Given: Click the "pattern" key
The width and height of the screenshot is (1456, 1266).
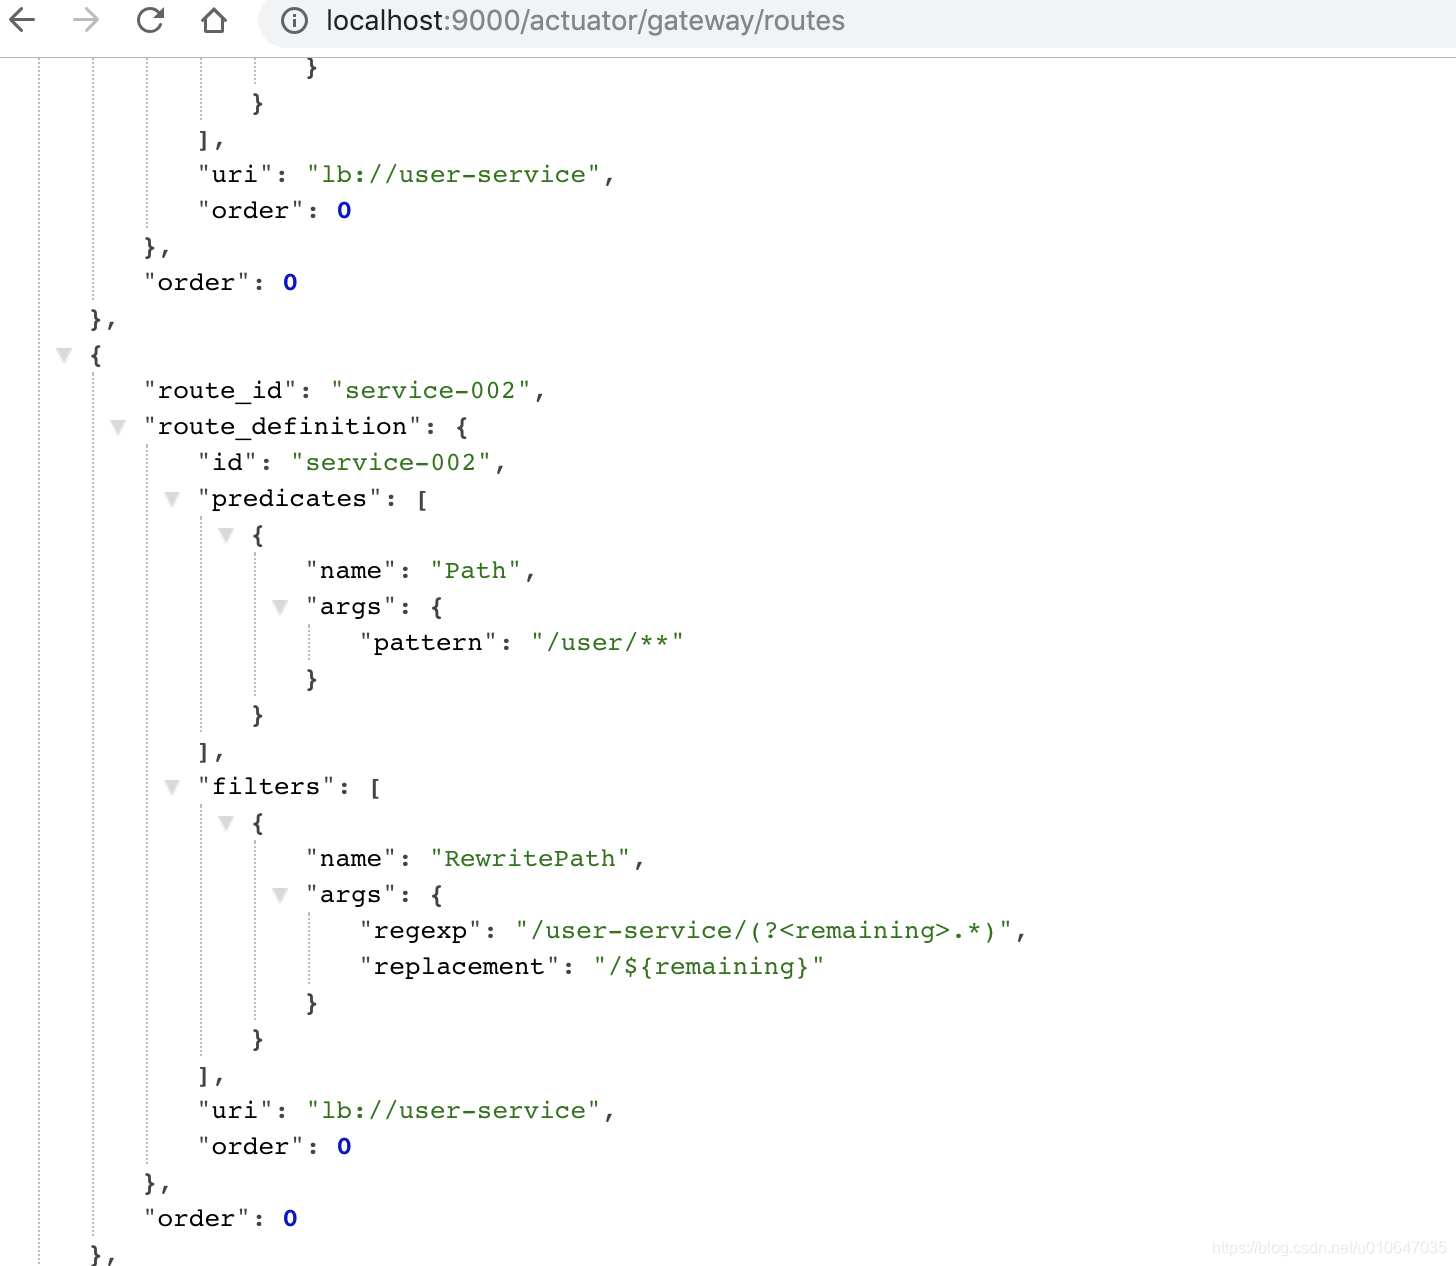Looking at the screenshot, I should [428, 642].
